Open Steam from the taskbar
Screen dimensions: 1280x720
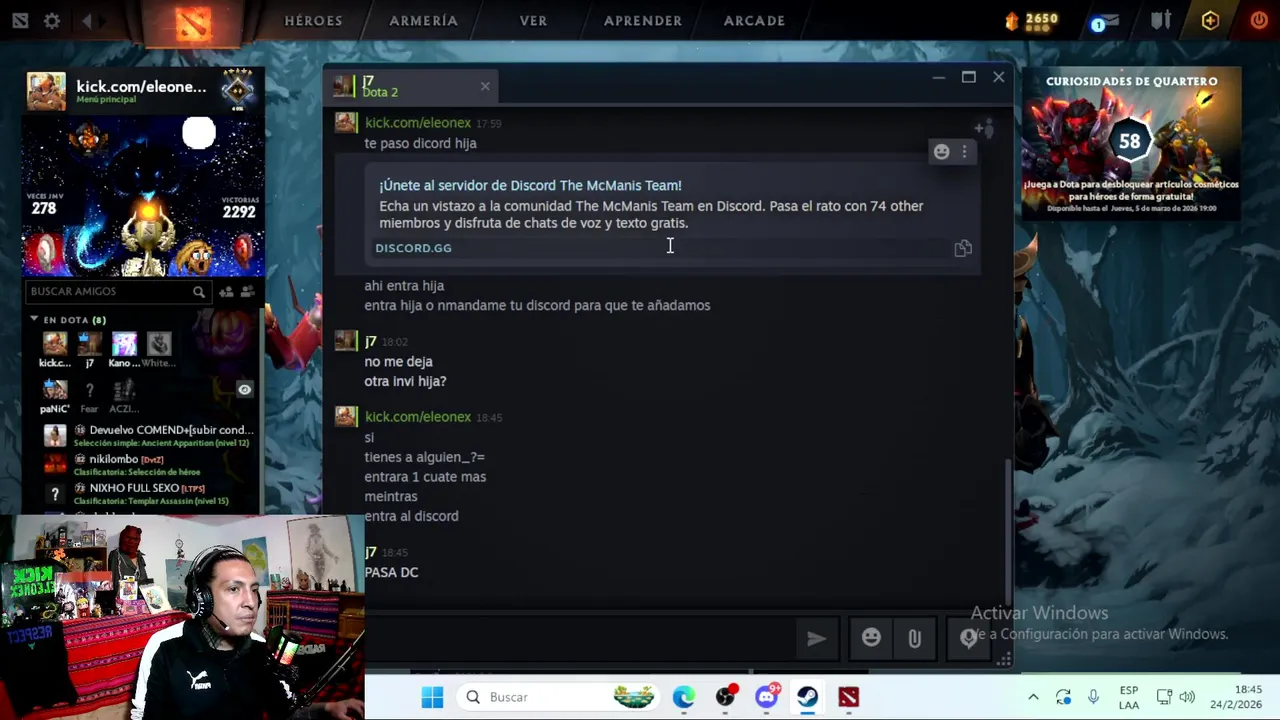pos(807,697)
